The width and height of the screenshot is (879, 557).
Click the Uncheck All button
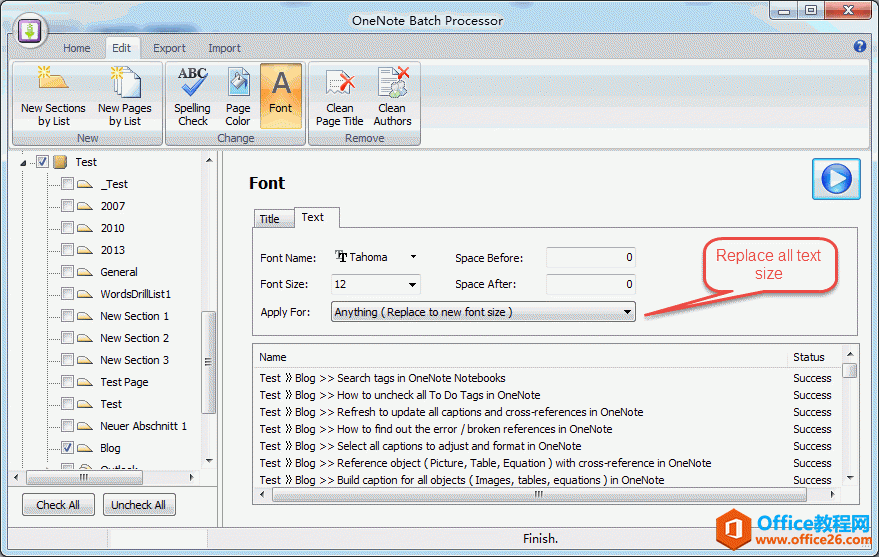139,505
